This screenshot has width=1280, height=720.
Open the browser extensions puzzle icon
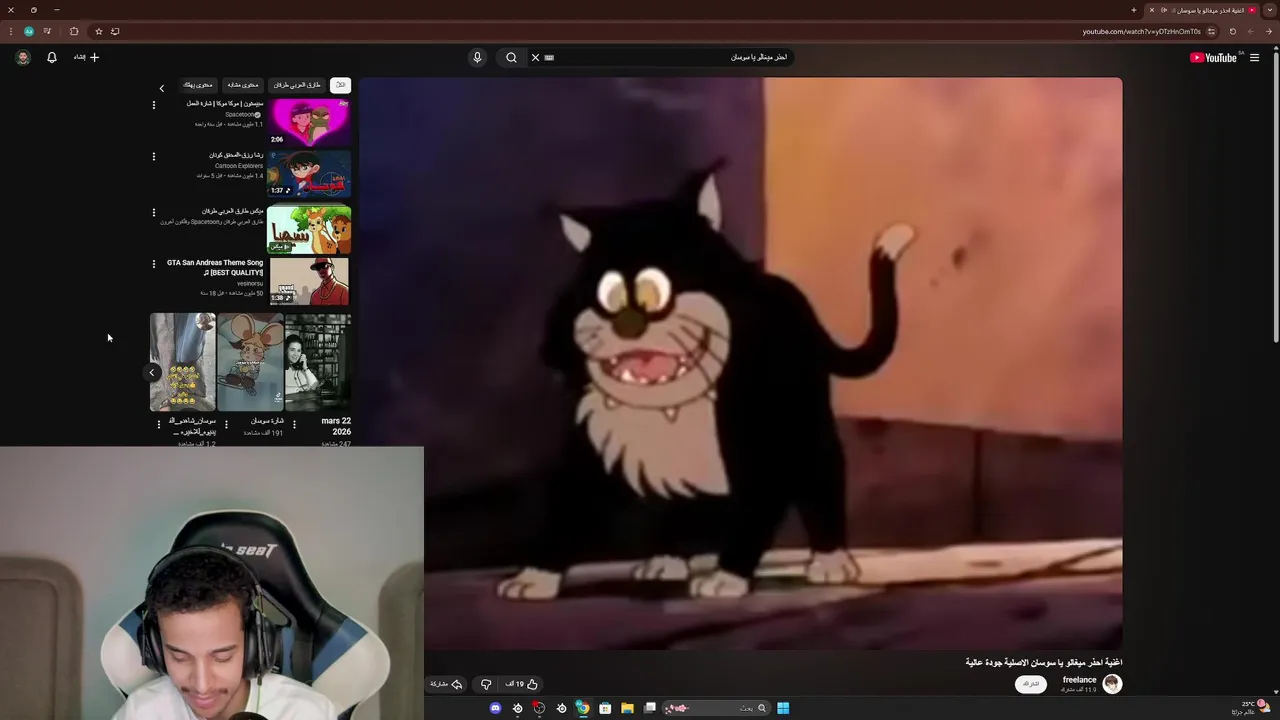74,31
